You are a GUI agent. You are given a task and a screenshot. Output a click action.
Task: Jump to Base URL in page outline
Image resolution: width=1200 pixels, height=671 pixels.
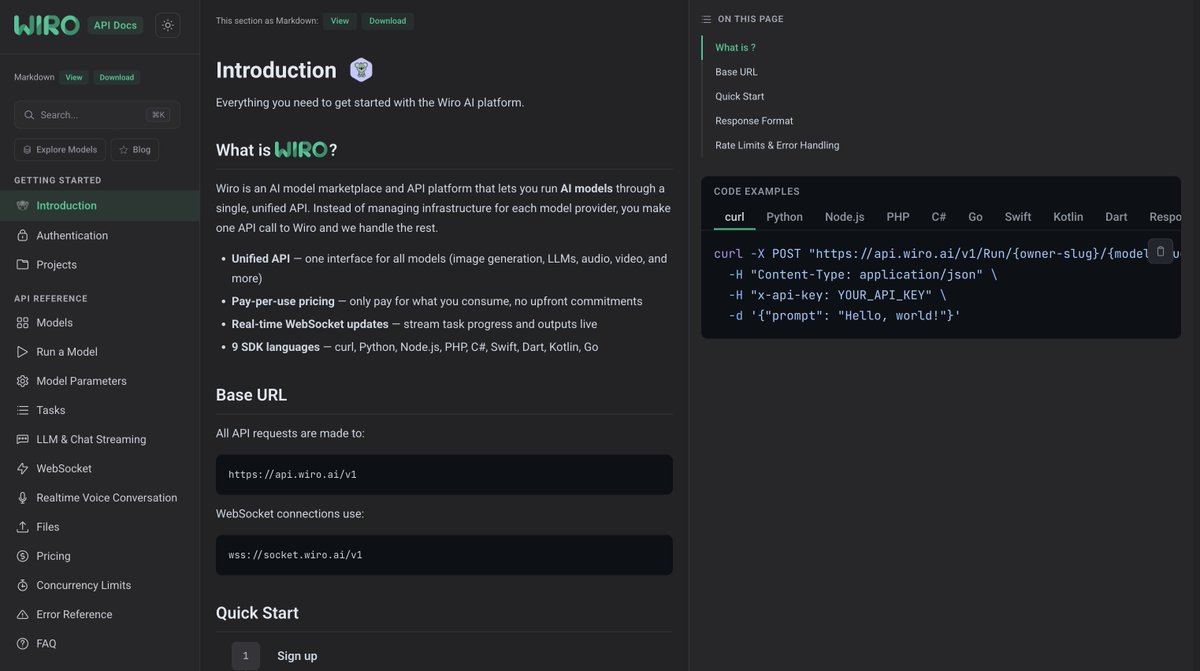736,72
